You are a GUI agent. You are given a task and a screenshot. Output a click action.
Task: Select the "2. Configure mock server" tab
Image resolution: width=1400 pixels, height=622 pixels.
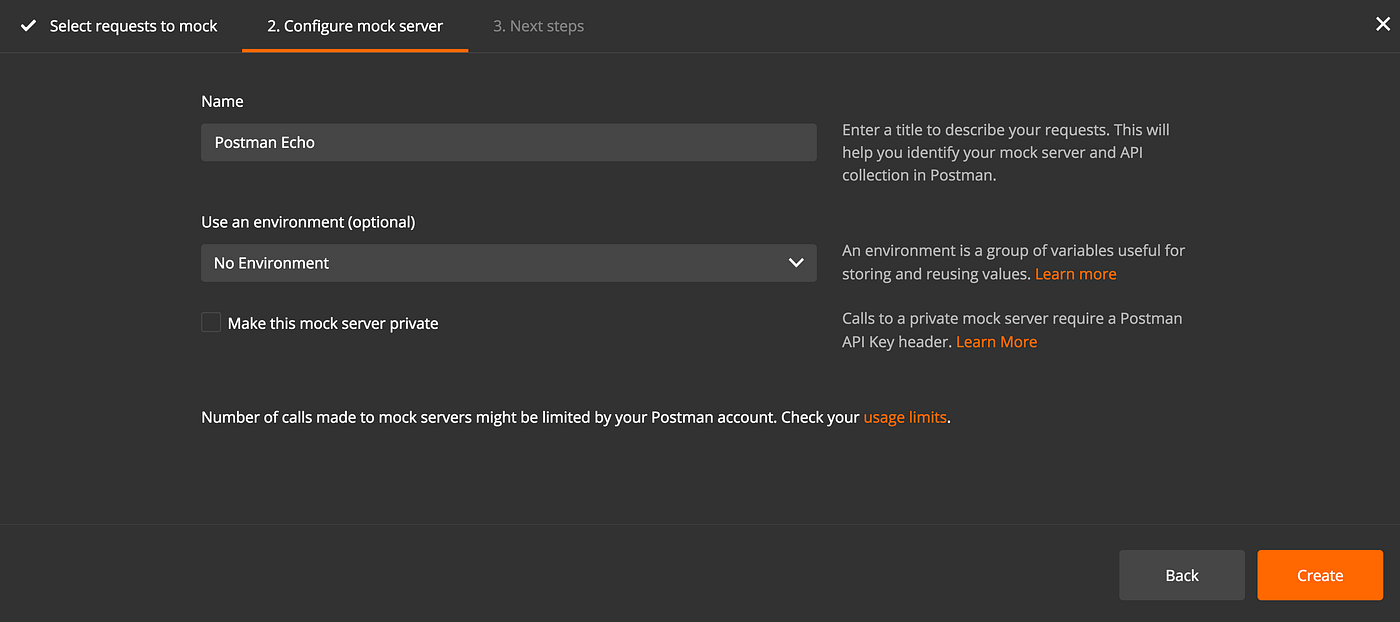355,26
